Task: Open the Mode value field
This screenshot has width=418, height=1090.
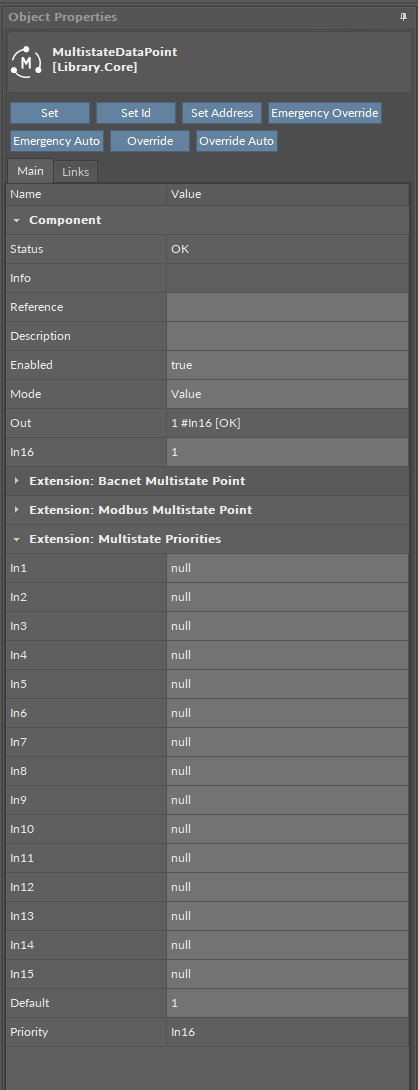Action: point(287,394)
